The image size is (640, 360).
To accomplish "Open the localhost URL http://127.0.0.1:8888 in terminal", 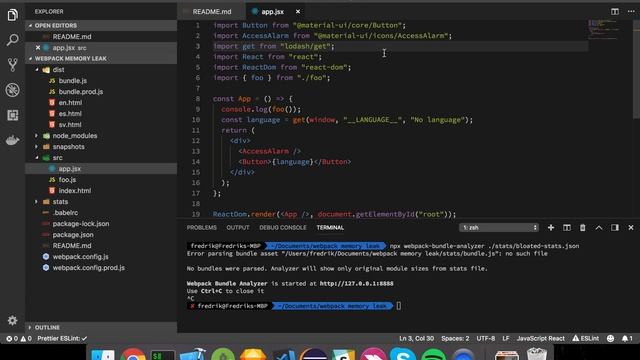I will point(356,283).
